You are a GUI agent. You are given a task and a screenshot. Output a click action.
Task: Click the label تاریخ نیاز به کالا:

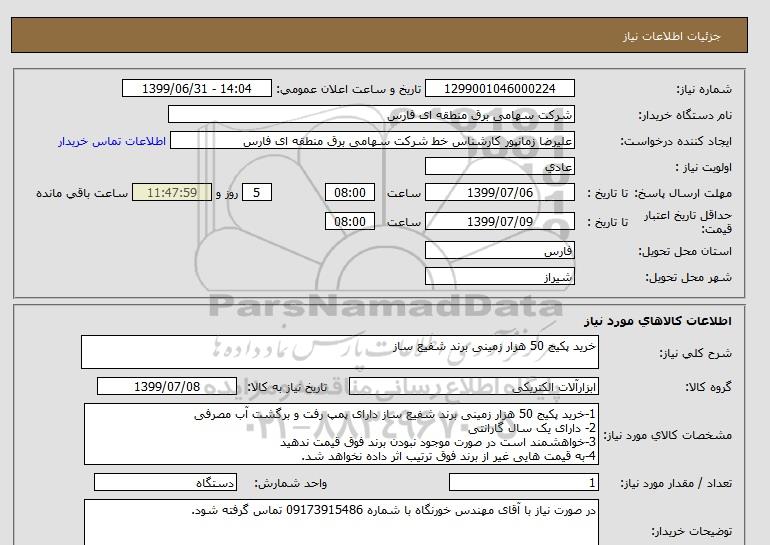(x=287, y=387)
